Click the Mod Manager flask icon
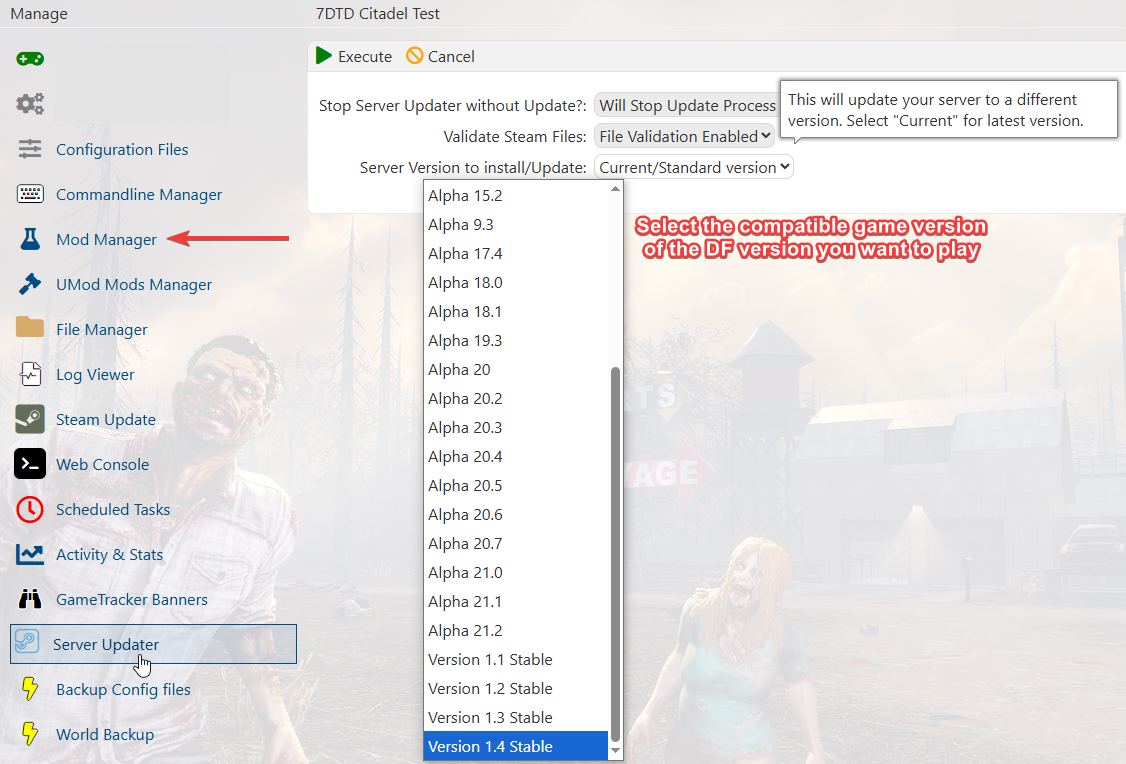 (30, 239)
